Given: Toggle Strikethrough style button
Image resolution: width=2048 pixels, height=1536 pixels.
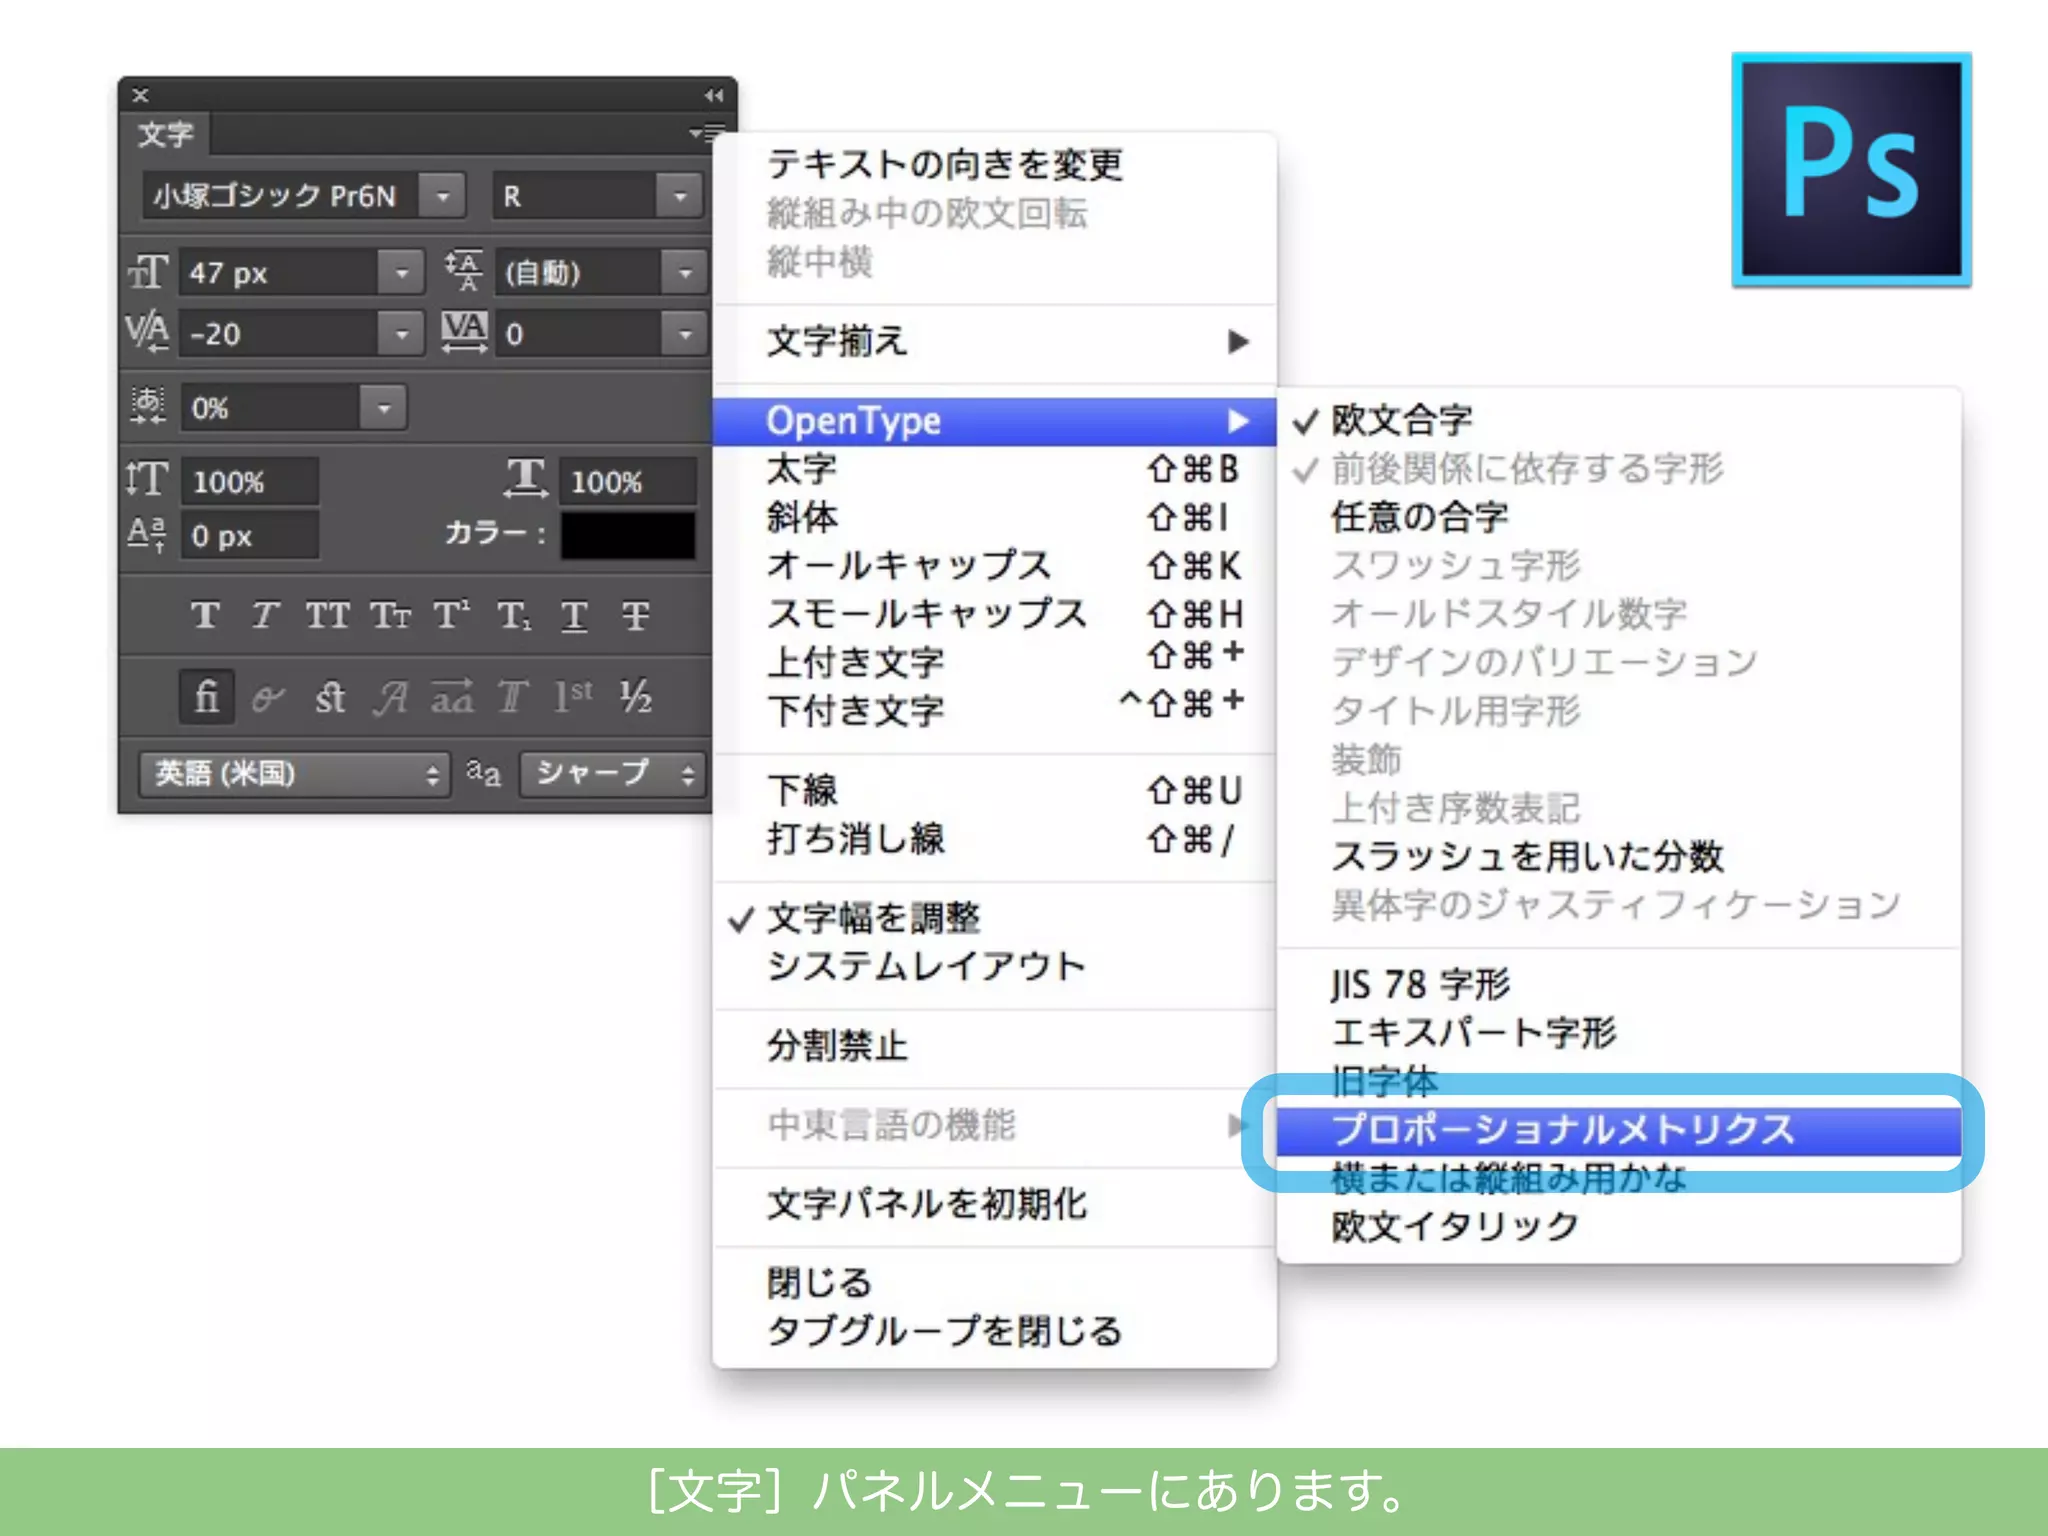Looking at the screenshot, I should click(635, 615).
